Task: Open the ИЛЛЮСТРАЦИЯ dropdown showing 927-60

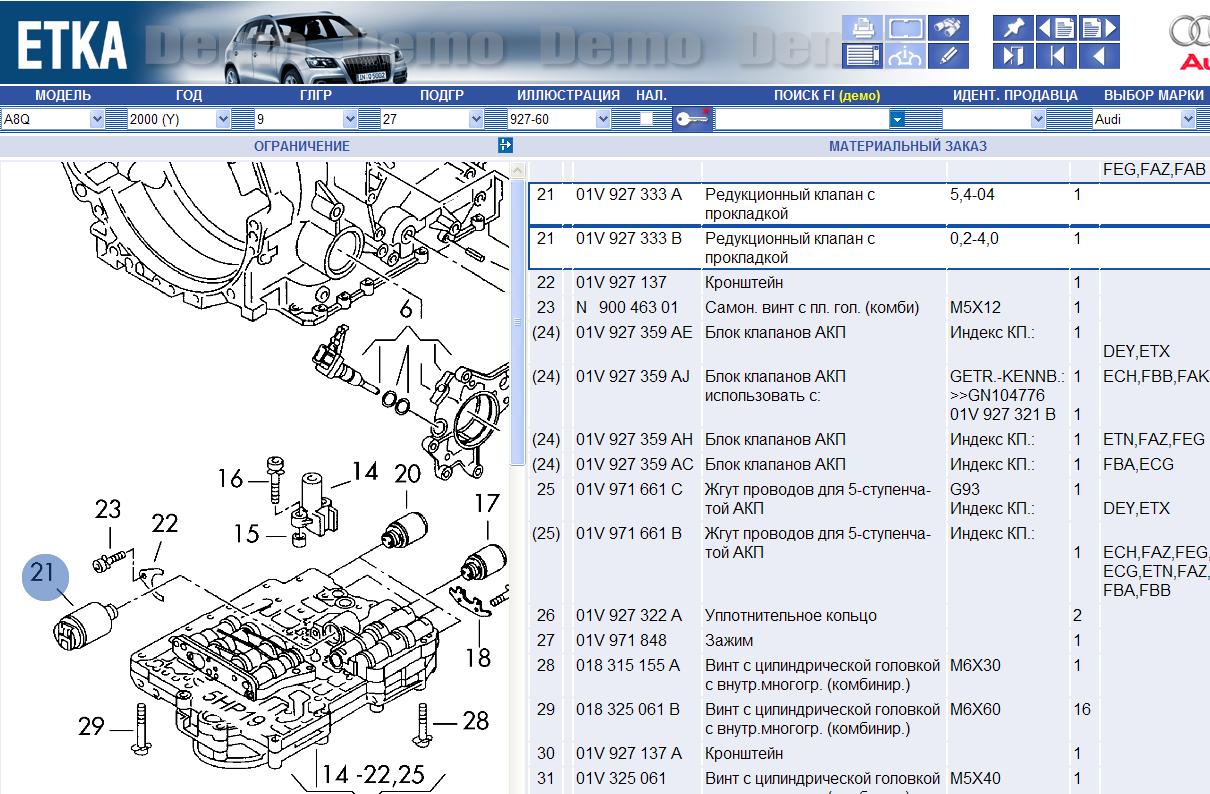Action: [x=559, y=119]
